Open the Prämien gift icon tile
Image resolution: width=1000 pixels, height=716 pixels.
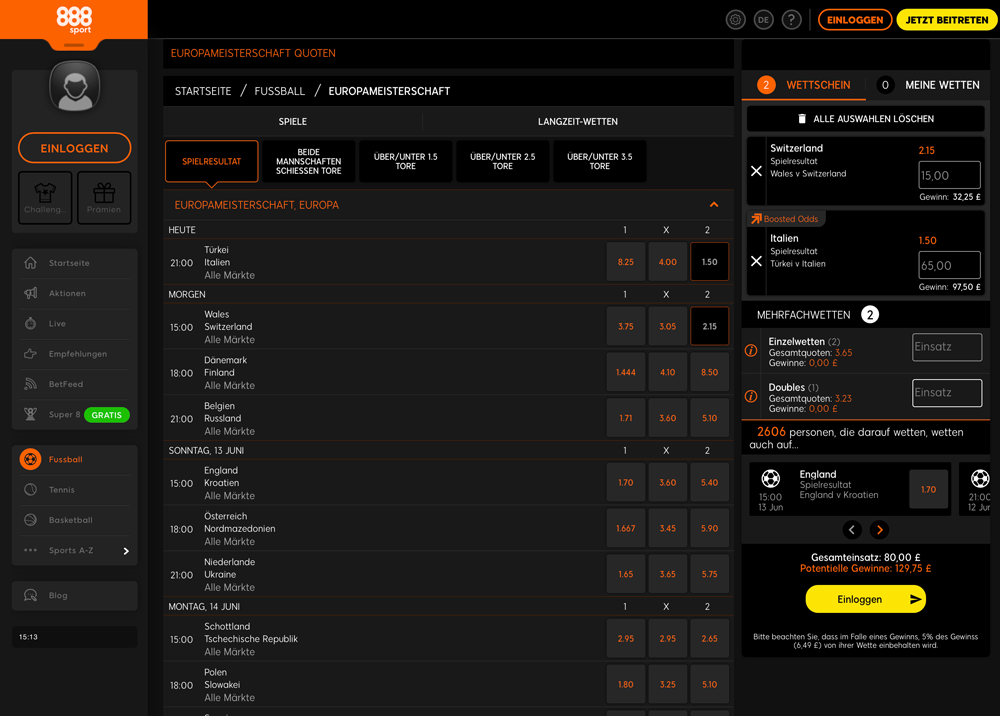coord(104,198)
